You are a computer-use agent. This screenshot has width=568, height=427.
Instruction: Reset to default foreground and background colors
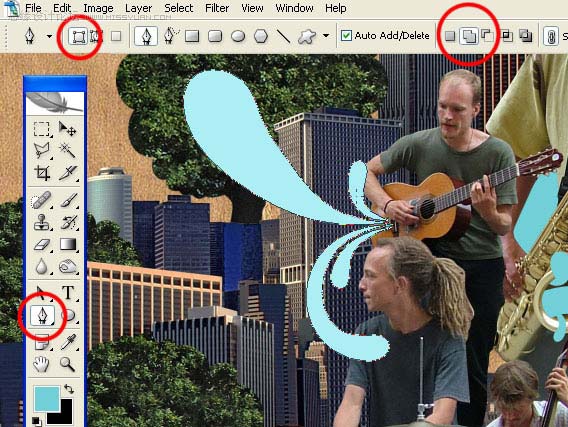pyautogui.click(x=36, y=420)
